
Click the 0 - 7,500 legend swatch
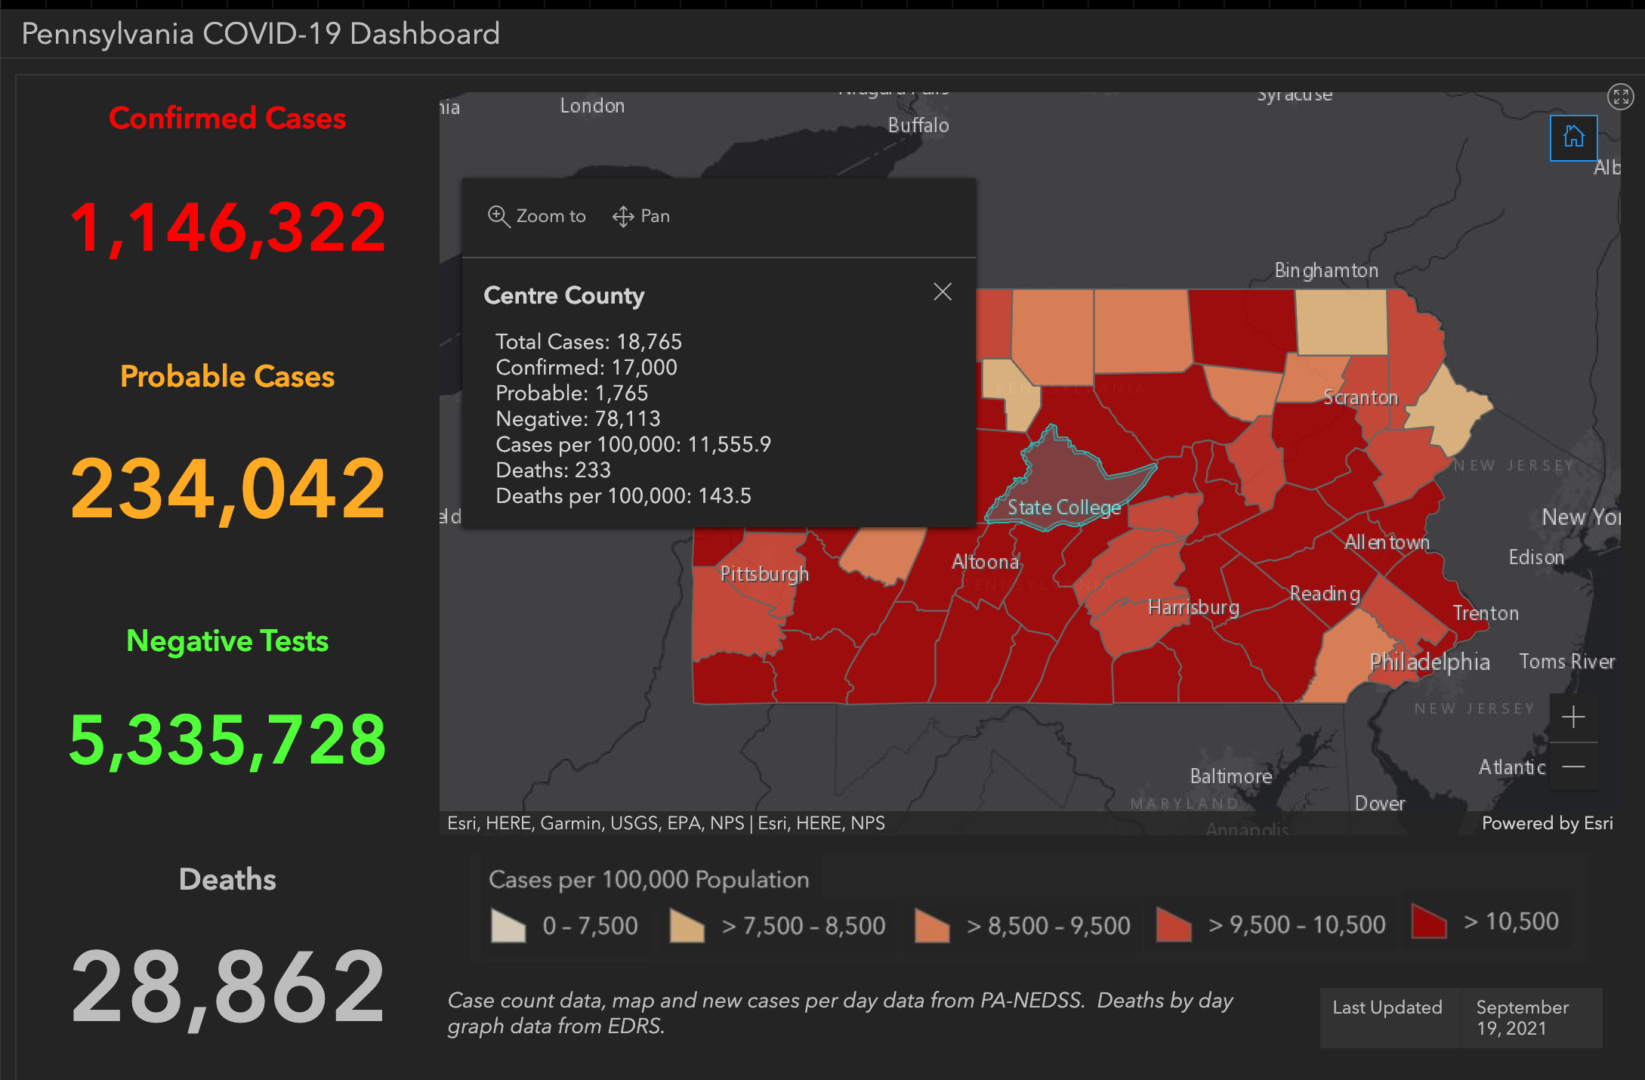tap(508, 925)
